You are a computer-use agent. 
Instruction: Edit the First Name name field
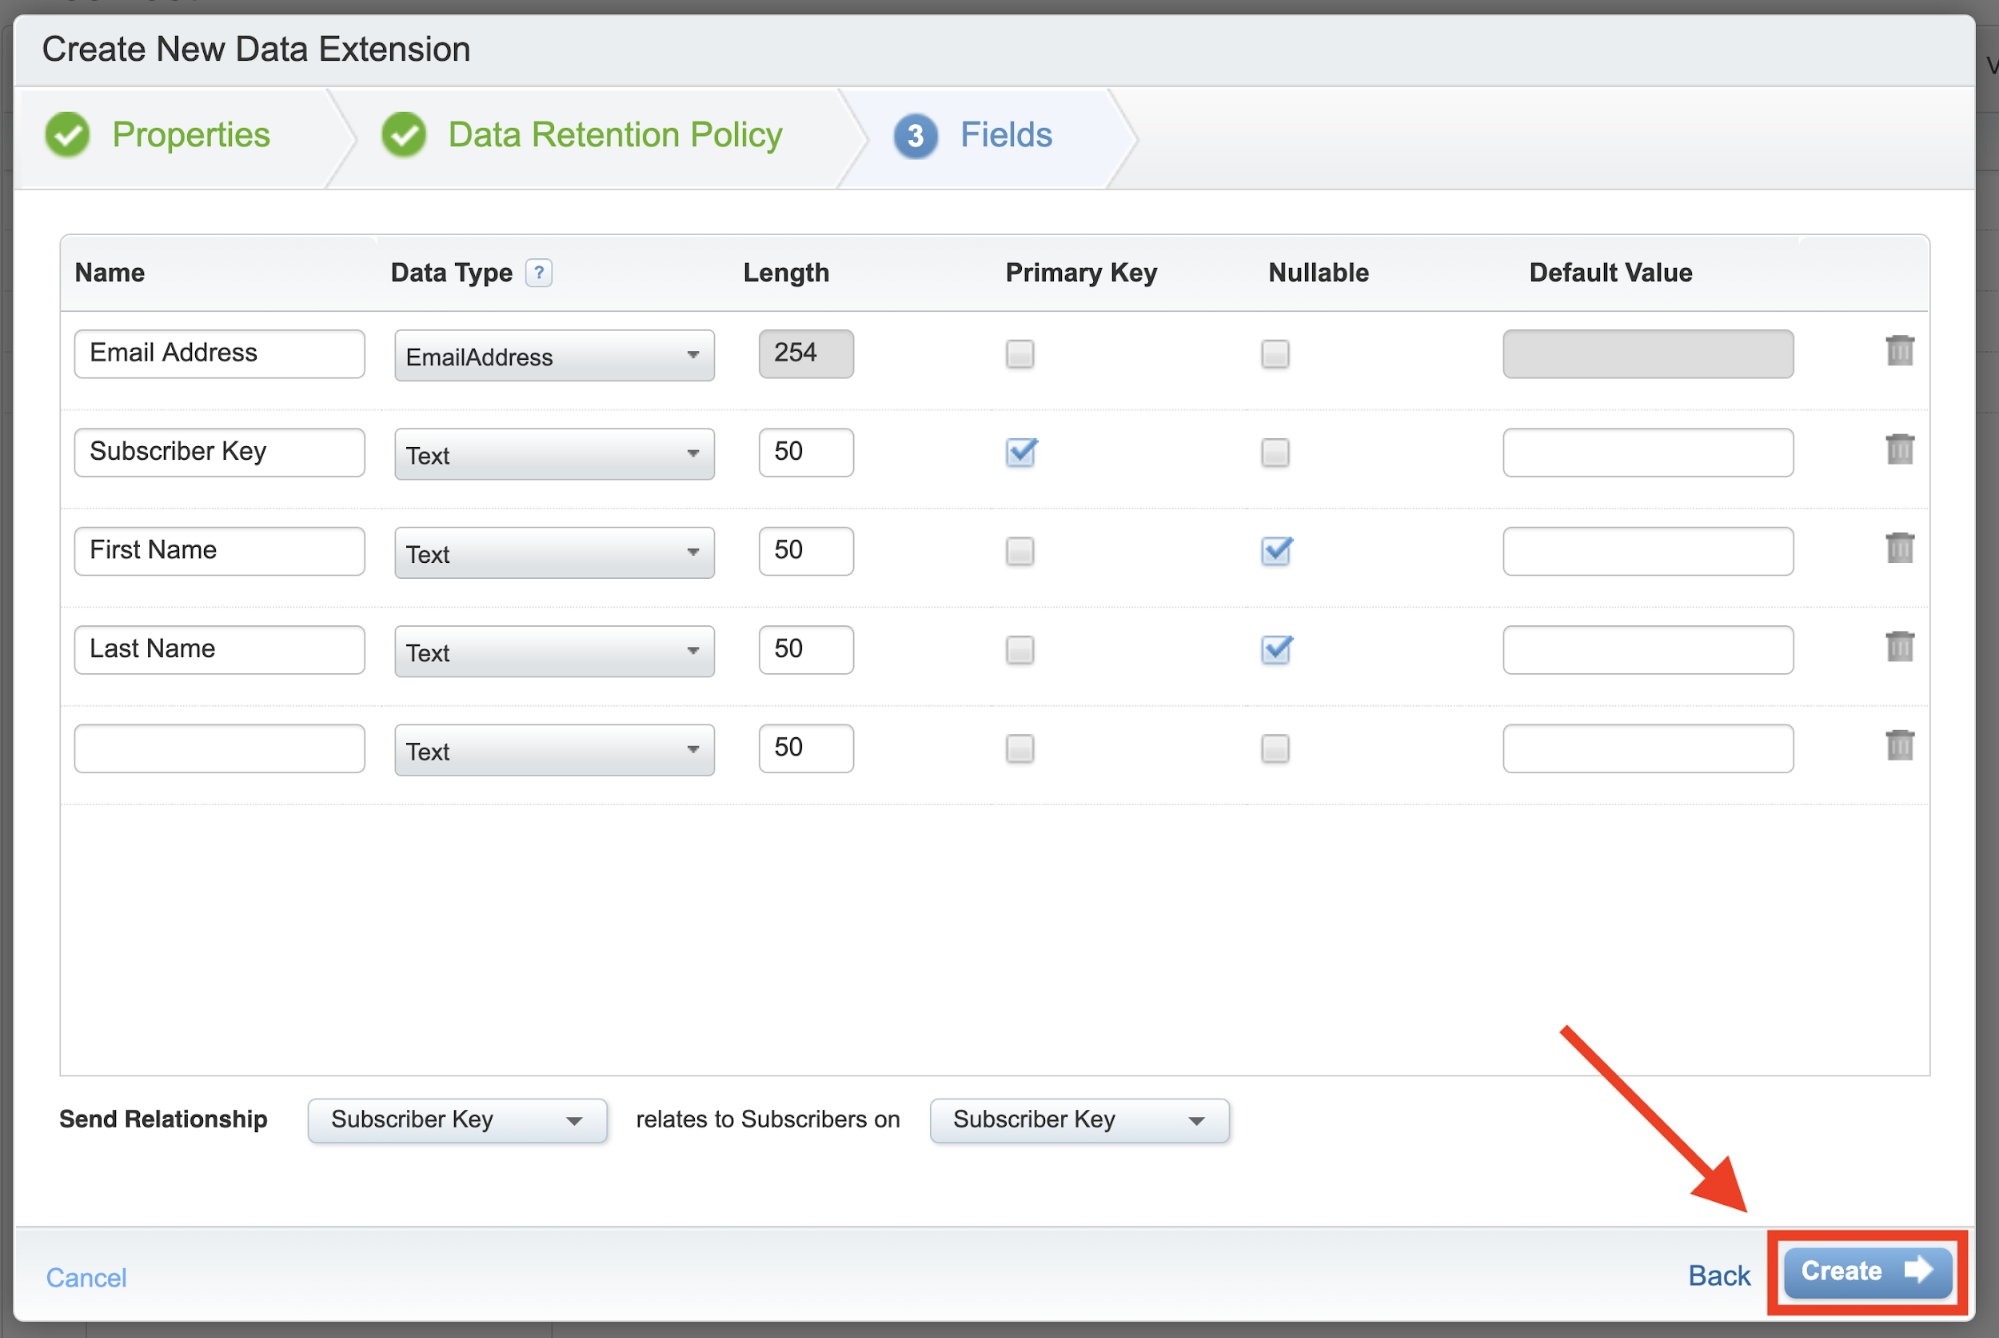pyautogui.click(x=219, y=551)
